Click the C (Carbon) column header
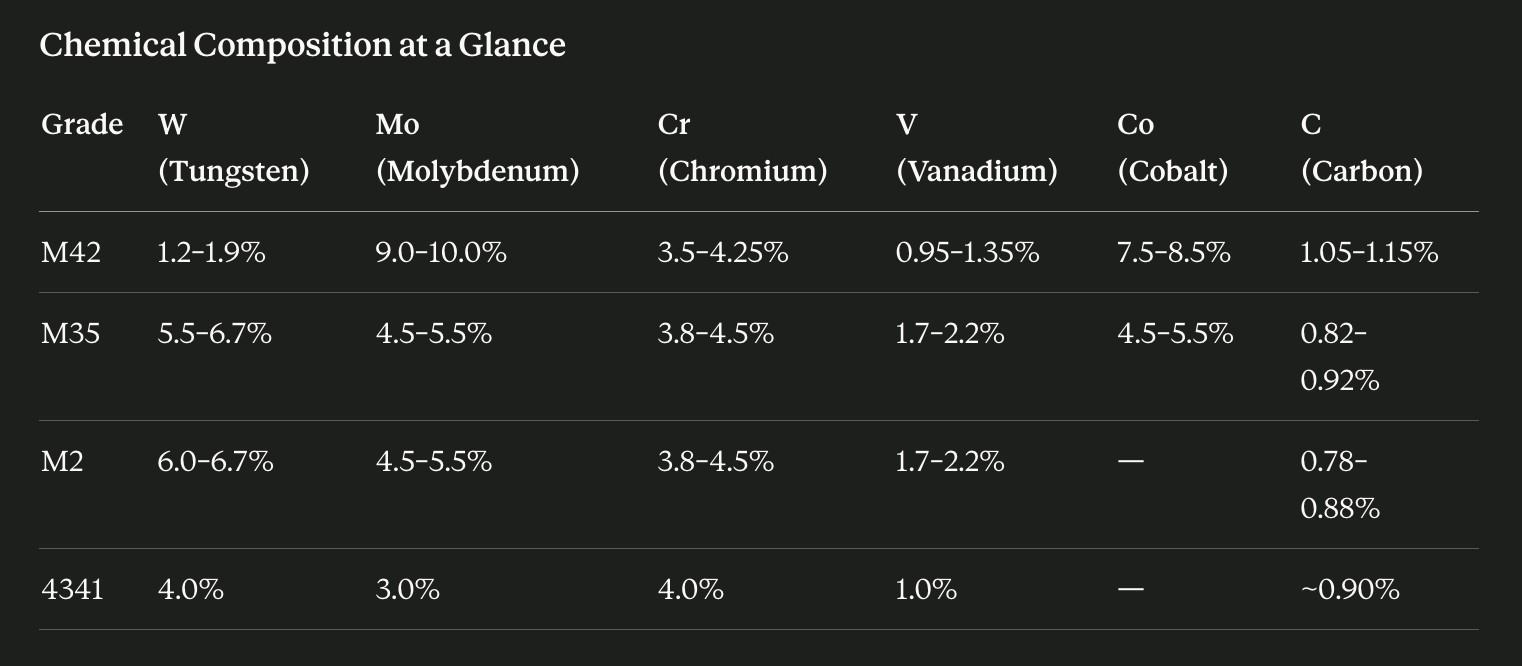Image resolution: width=1522 pixels, height=666 pixels. (x=1361, y=148)
